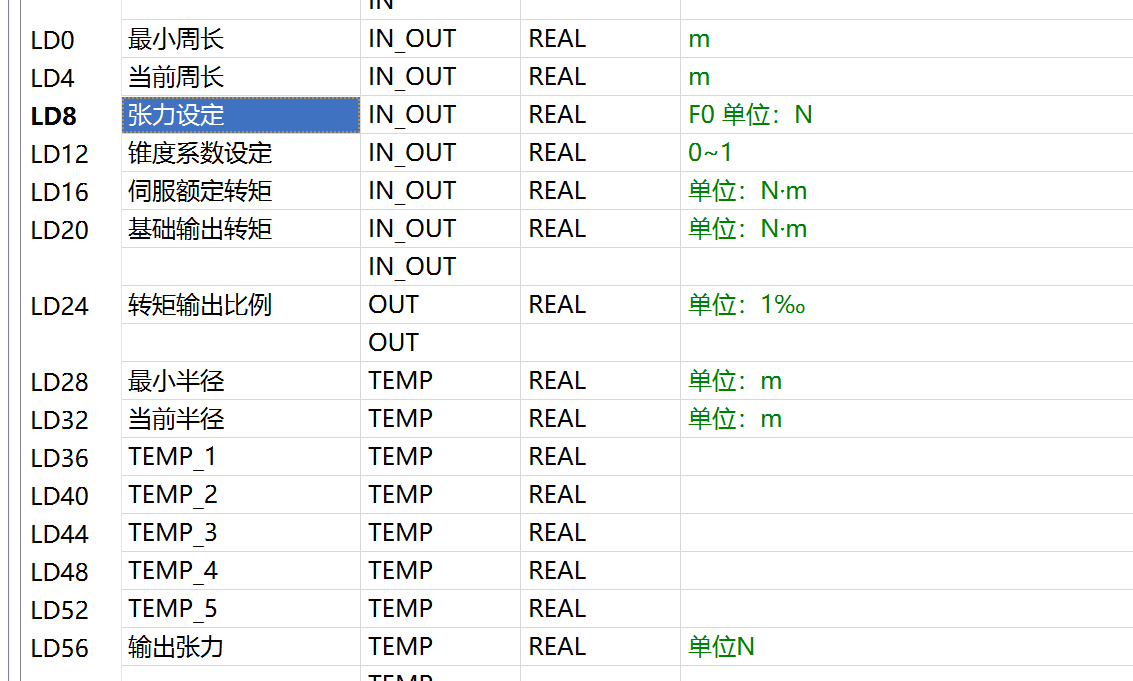
Task: Select the bold LD8 address
Action: [x=53, y=116]
